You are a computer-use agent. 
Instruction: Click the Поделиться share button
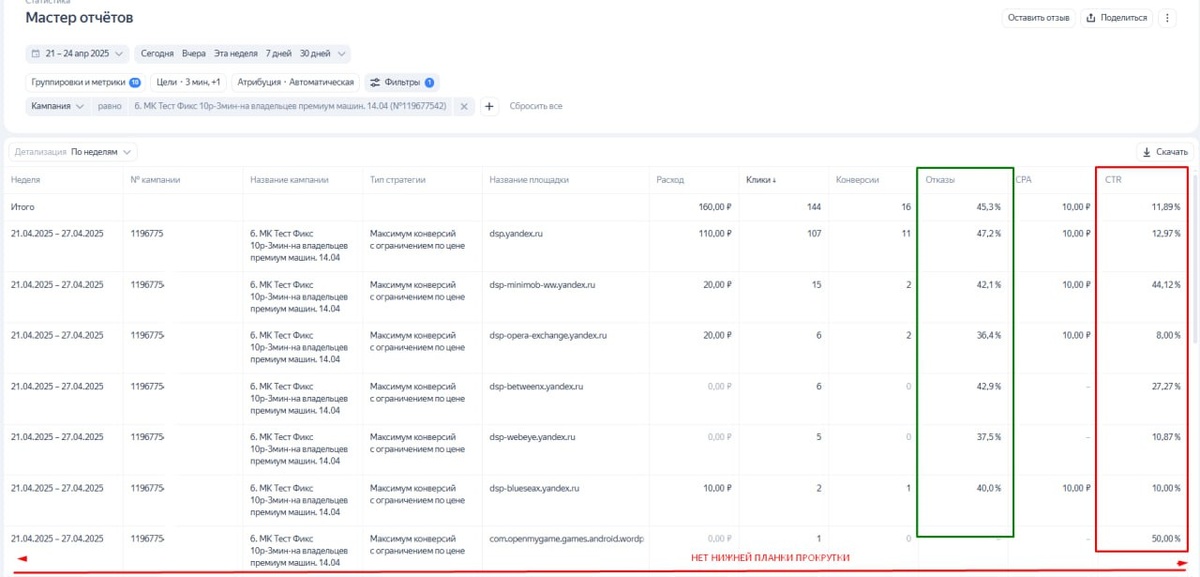[x=1117, y=18]
